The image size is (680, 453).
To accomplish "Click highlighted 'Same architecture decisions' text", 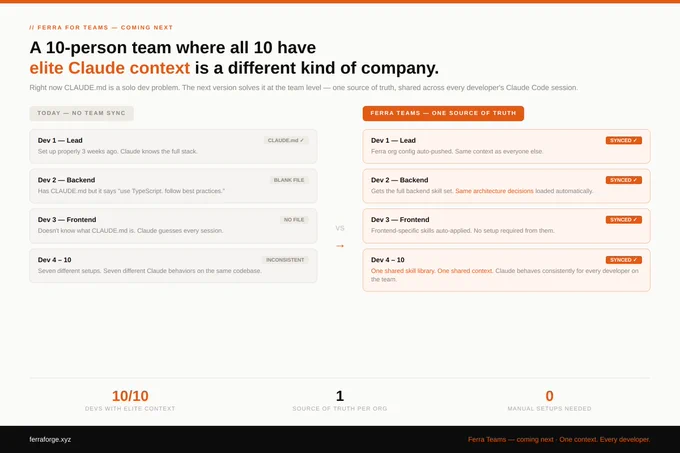I will [x=494, y=191].
